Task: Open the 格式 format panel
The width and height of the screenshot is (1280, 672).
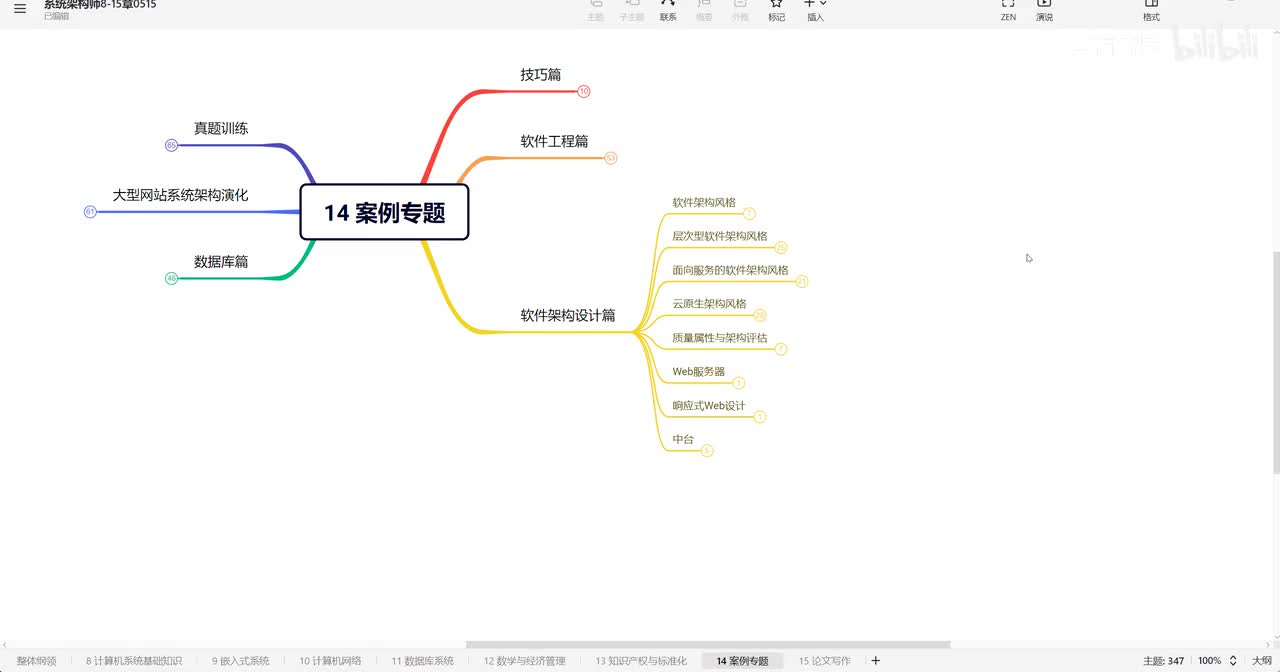Action: (x=1152, y=10)
